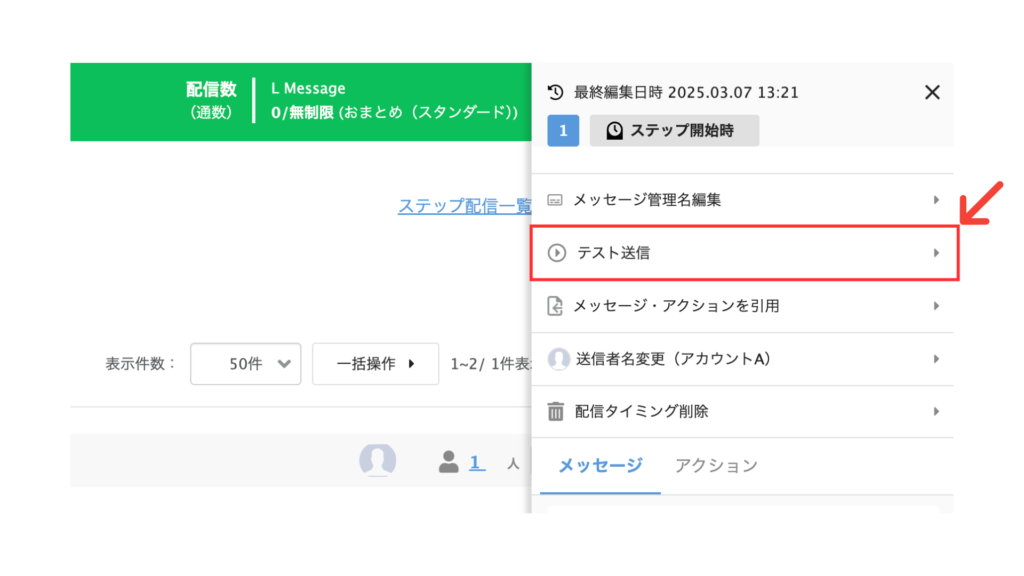The width and height of the screenshot is (1024, 576).
Task: Open the テスト送信 menu entry
Action: pyautogui.click(x=744, y=253)
